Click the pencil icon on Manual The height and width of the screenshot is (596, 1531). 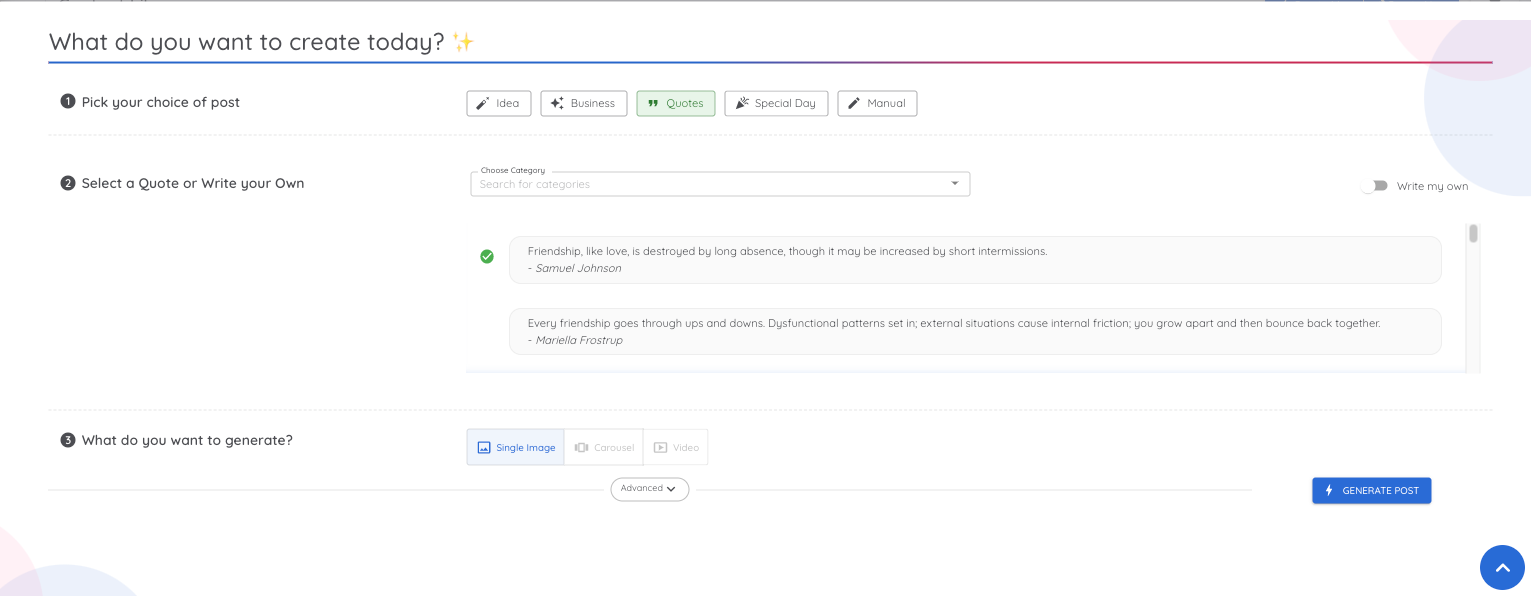853,103
